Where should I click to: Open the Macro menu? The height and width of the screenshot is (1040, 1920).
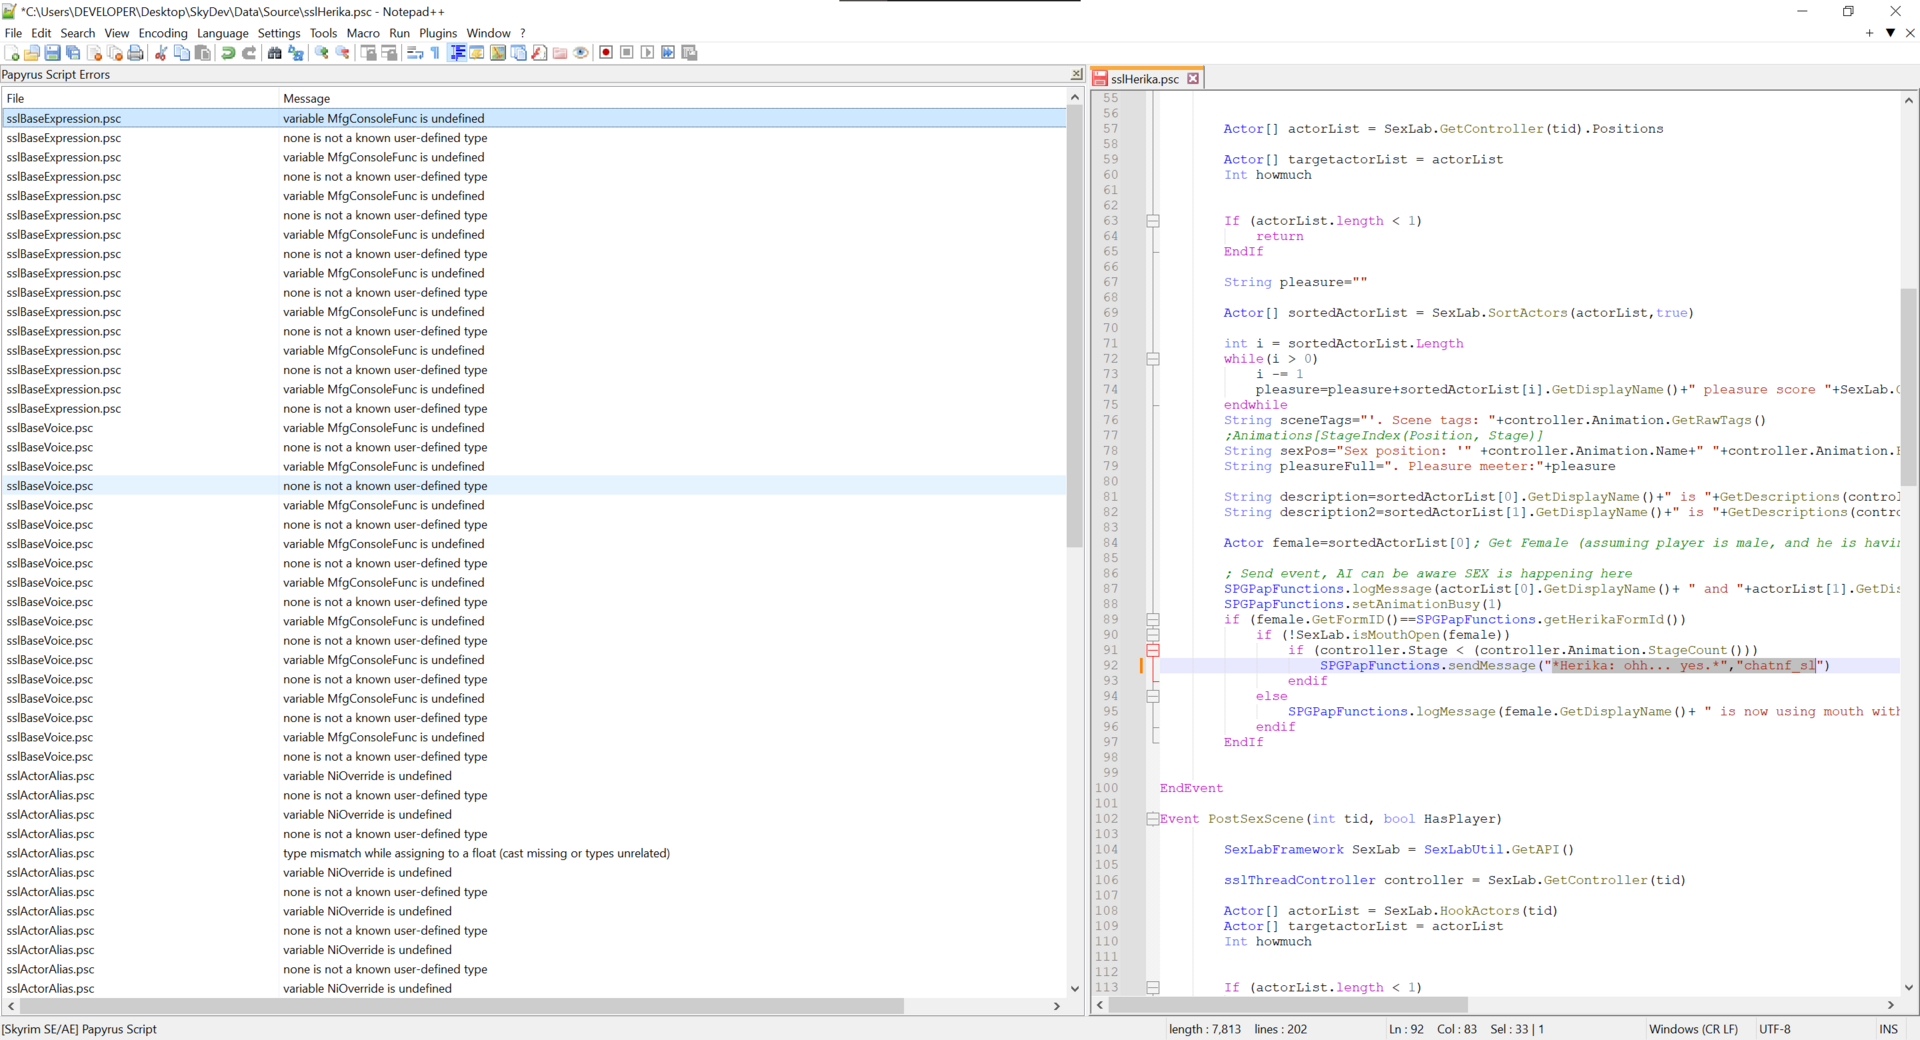[363, 33]
